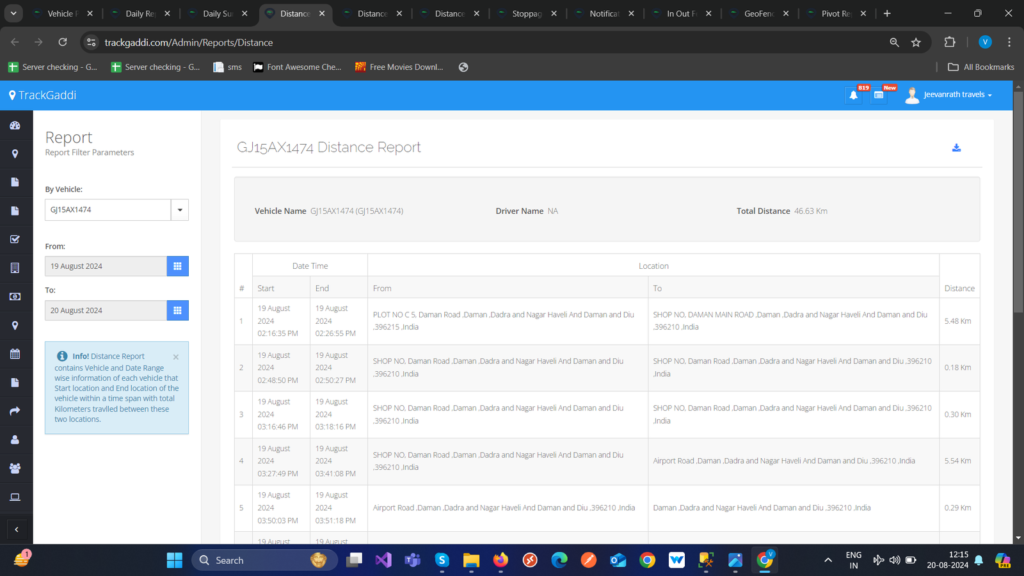This screenshot has width=1024, height=576.
Task: Switch to the Pivot Report browser tab
Action: [x=836, y=13]
